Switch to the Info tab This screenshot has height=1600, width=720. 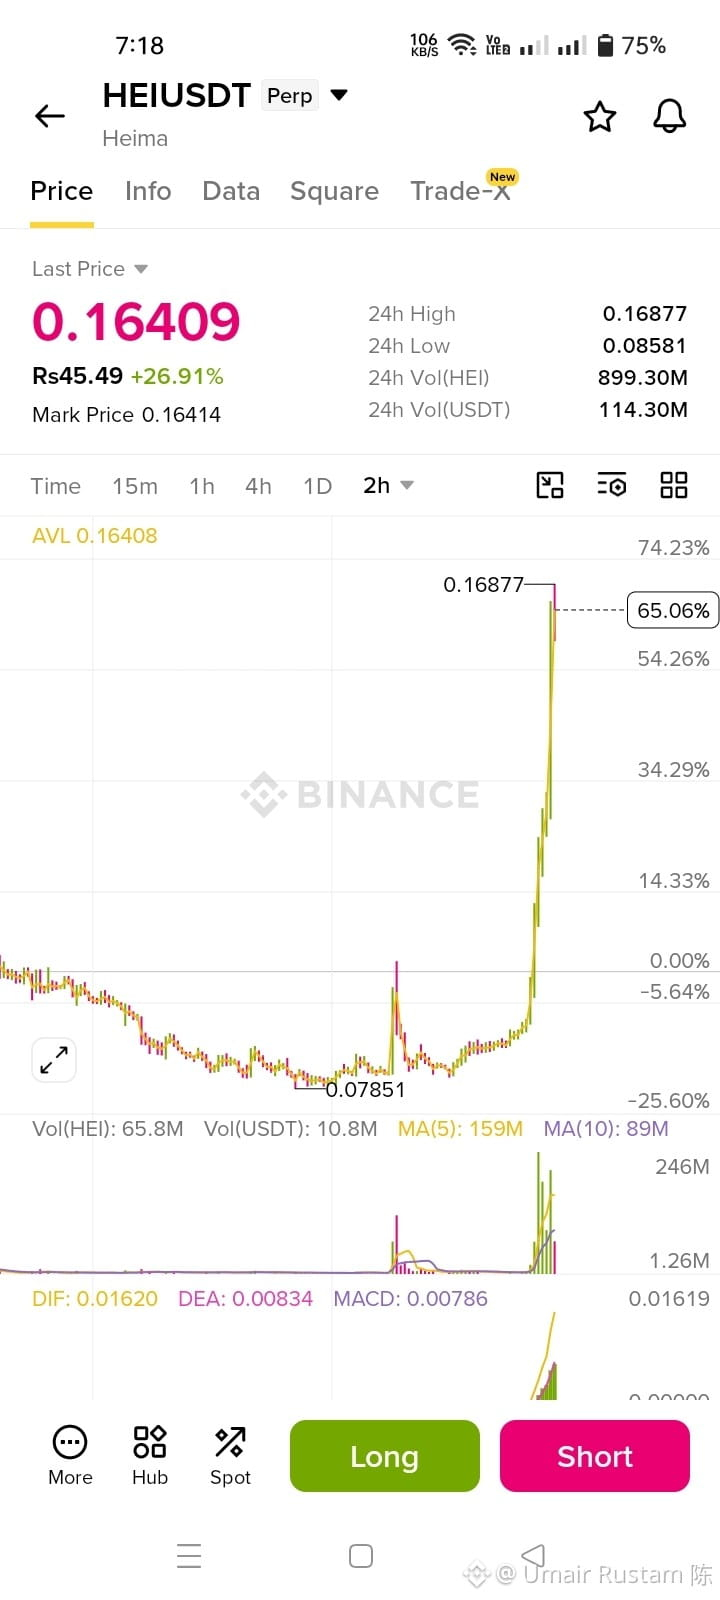148,191
